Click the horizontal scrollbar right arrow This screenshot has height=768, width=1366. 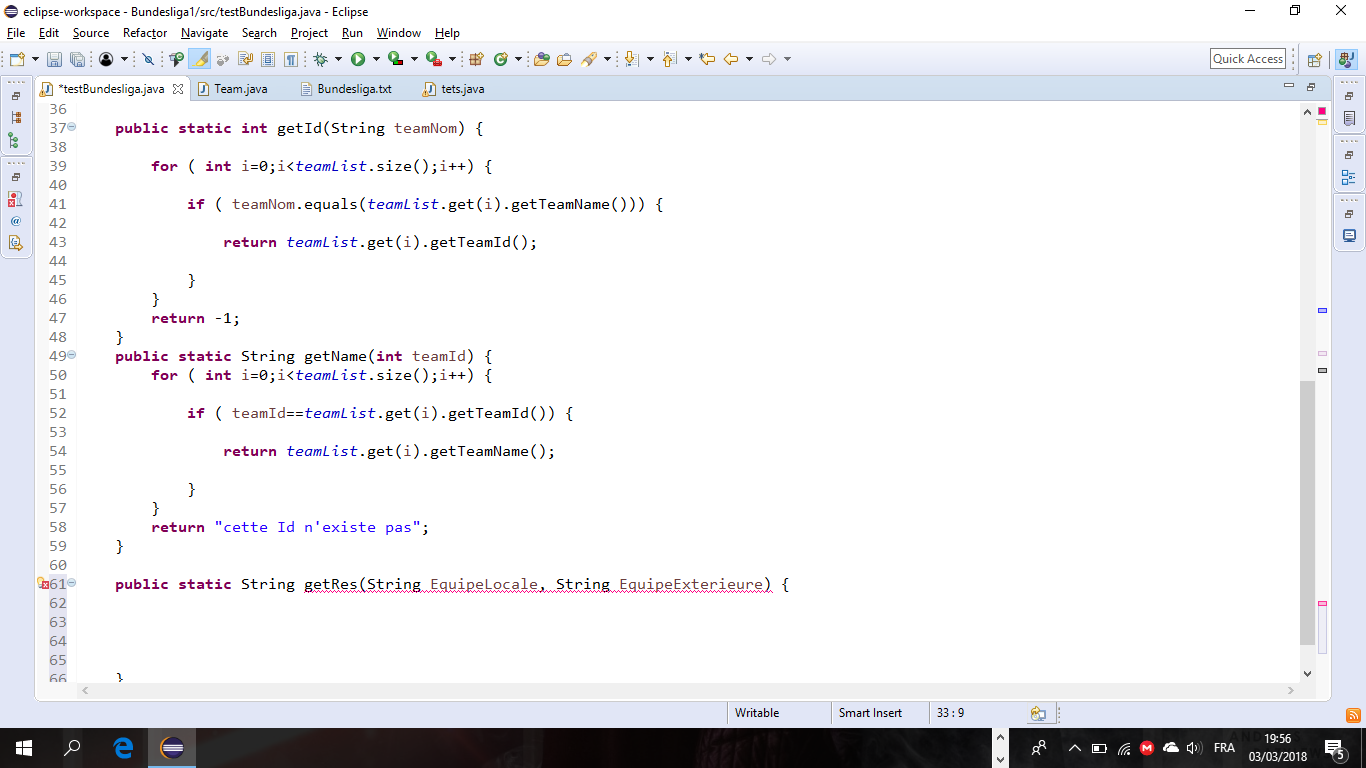[1290, 690]
